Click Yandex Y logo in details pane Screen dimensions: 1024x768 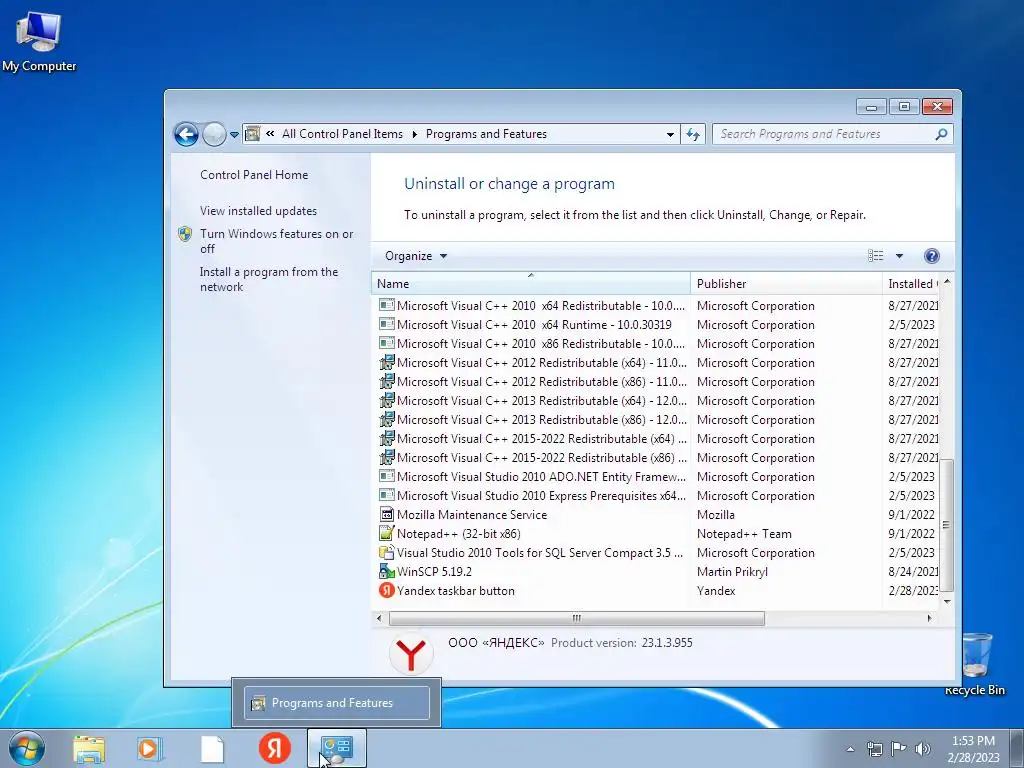point(411,654)
